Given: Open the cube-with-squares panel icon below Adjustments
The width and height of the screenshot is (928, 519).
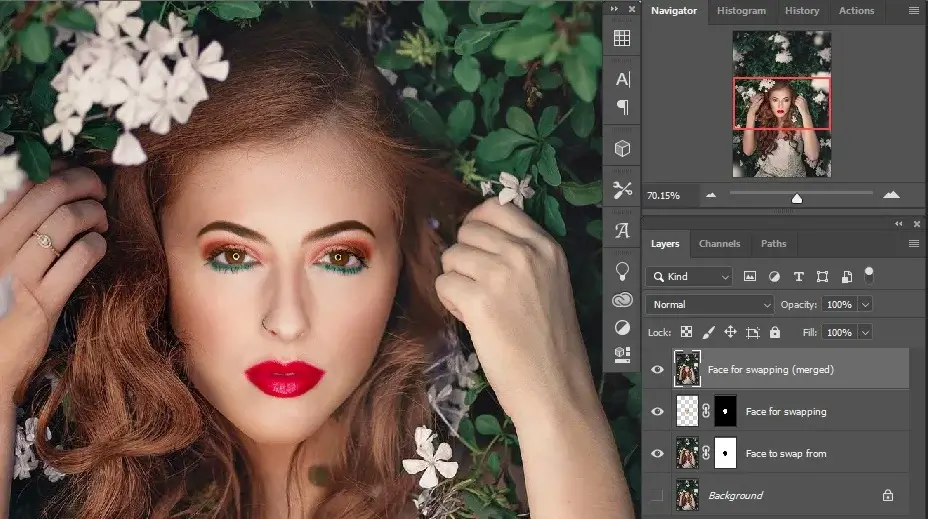Looking at the screenshot, I should pyautogui.click(x=622, y=354).
